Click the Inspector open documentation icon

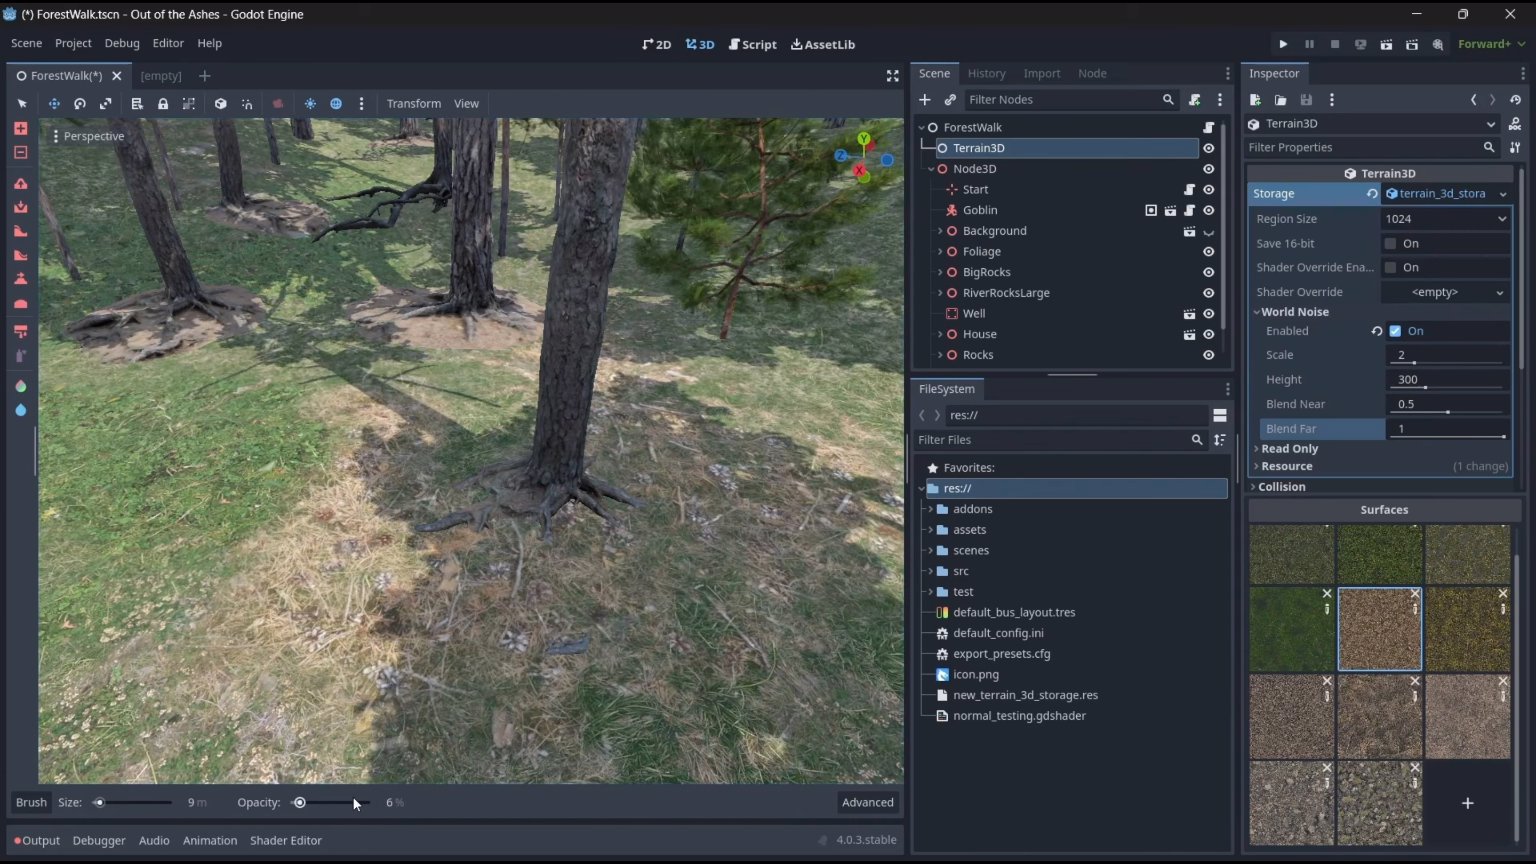point(1515,124)
